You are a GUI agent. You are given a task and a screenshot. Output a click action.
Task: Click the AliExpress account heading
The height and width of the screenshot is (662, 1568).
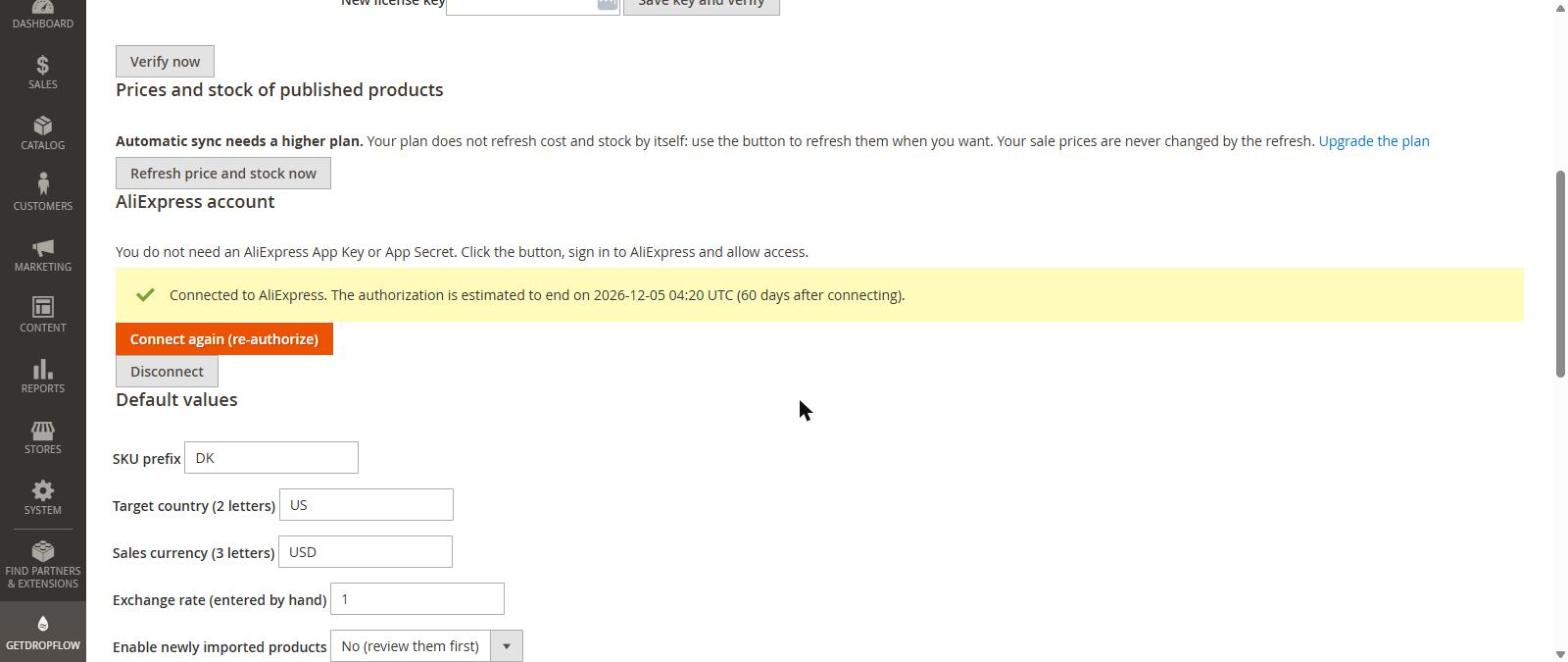pyautogui.click(x=195, y=202)
